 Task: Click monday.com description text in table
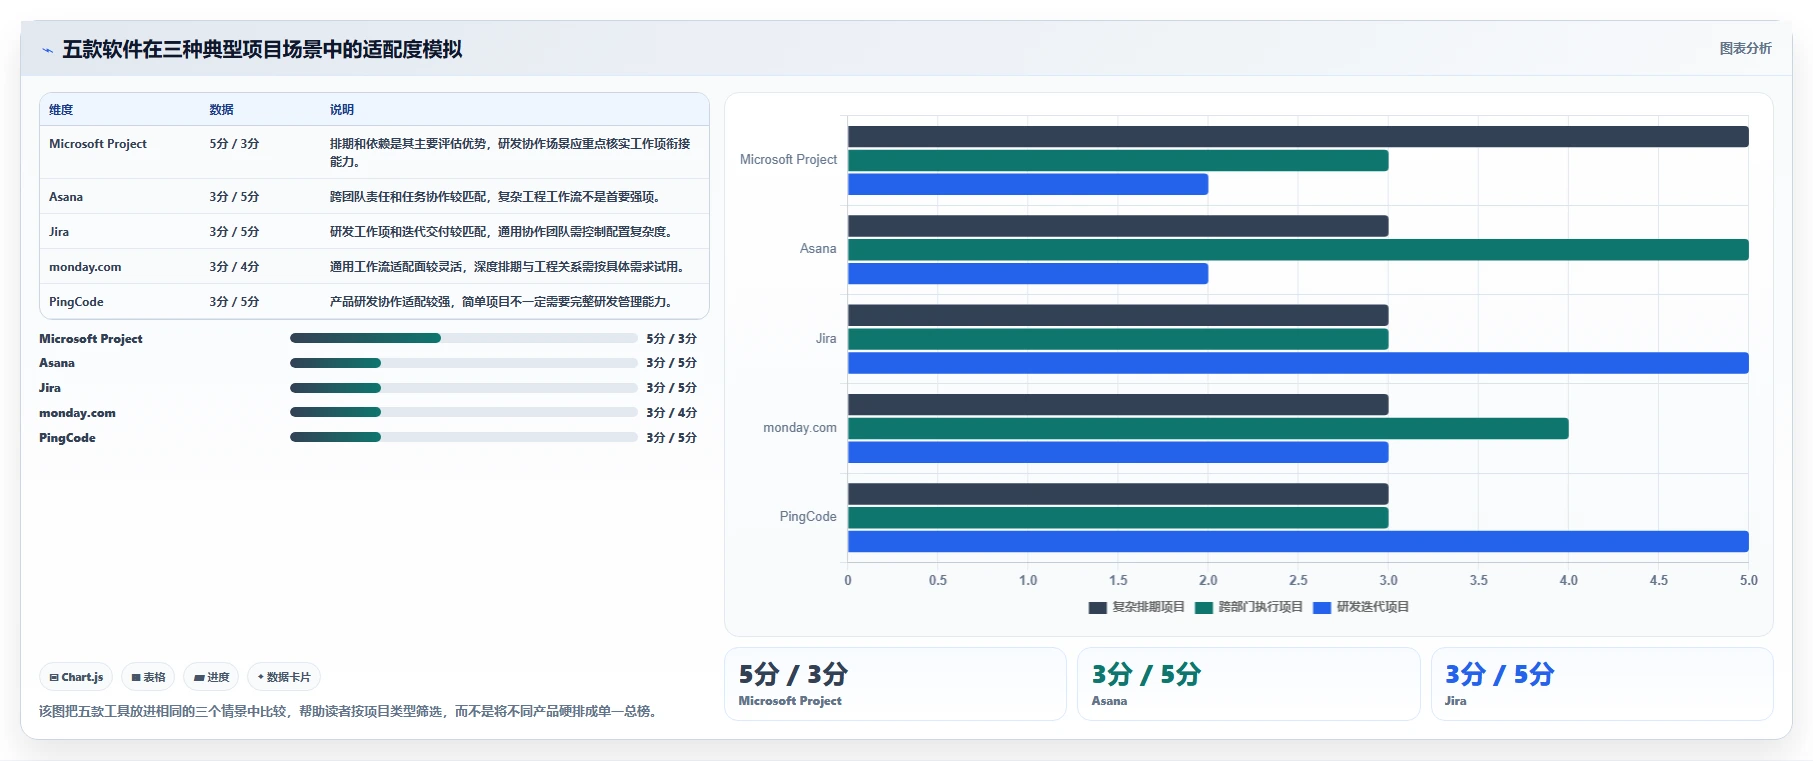click(509, 267)
